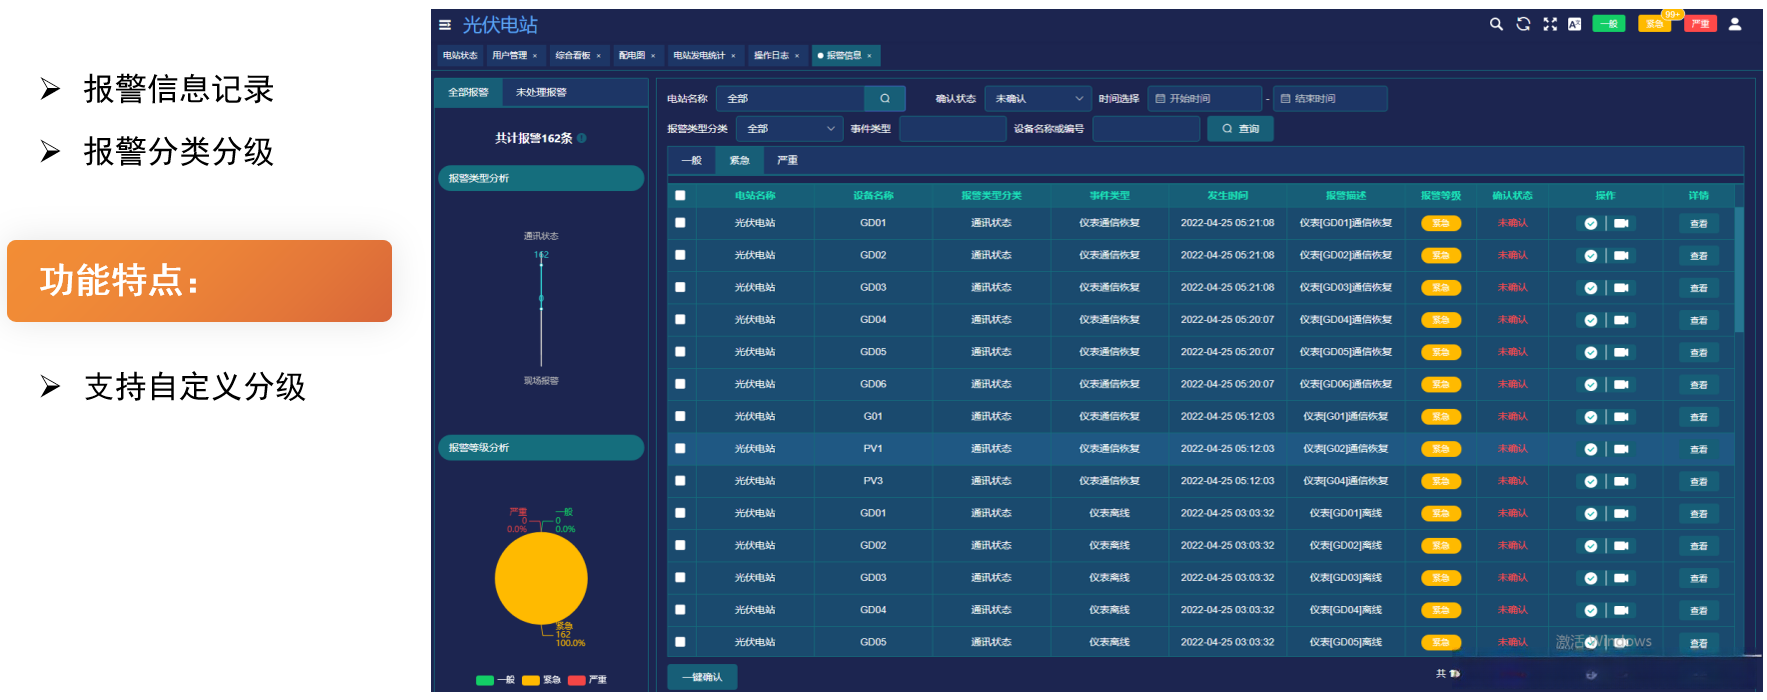The width and height of the screenshot is (1767, 700).
Task: Open the video camera for the first GD01 row
Action: tap(1621, 224)
